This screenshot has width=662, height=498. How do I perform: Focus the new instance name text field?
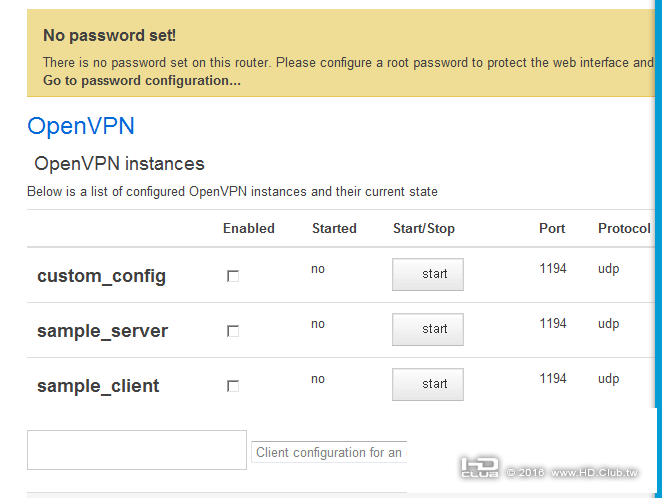[136, 450]
